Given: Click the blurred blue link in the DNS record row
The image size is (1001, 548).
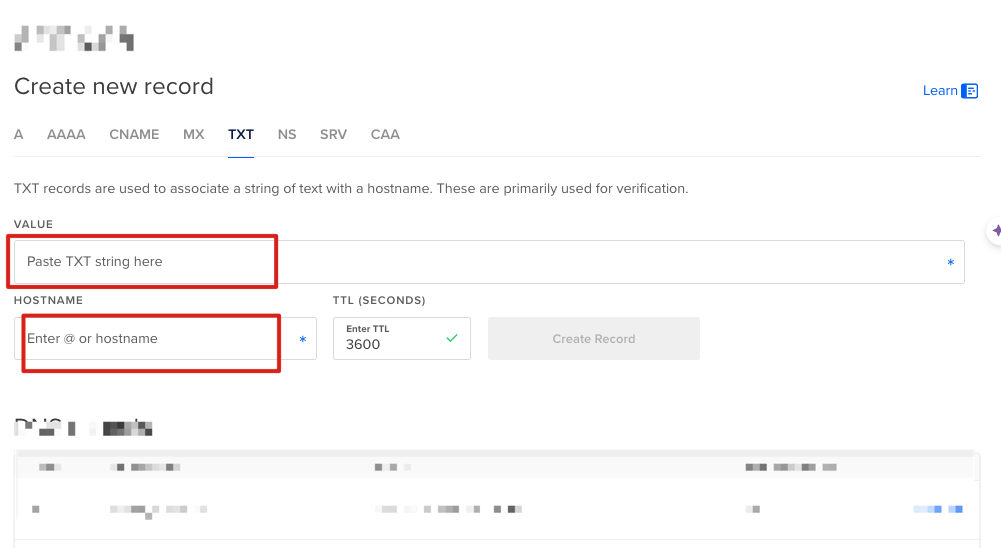Looking at the screenshot, I should click(x=937, y=509).
